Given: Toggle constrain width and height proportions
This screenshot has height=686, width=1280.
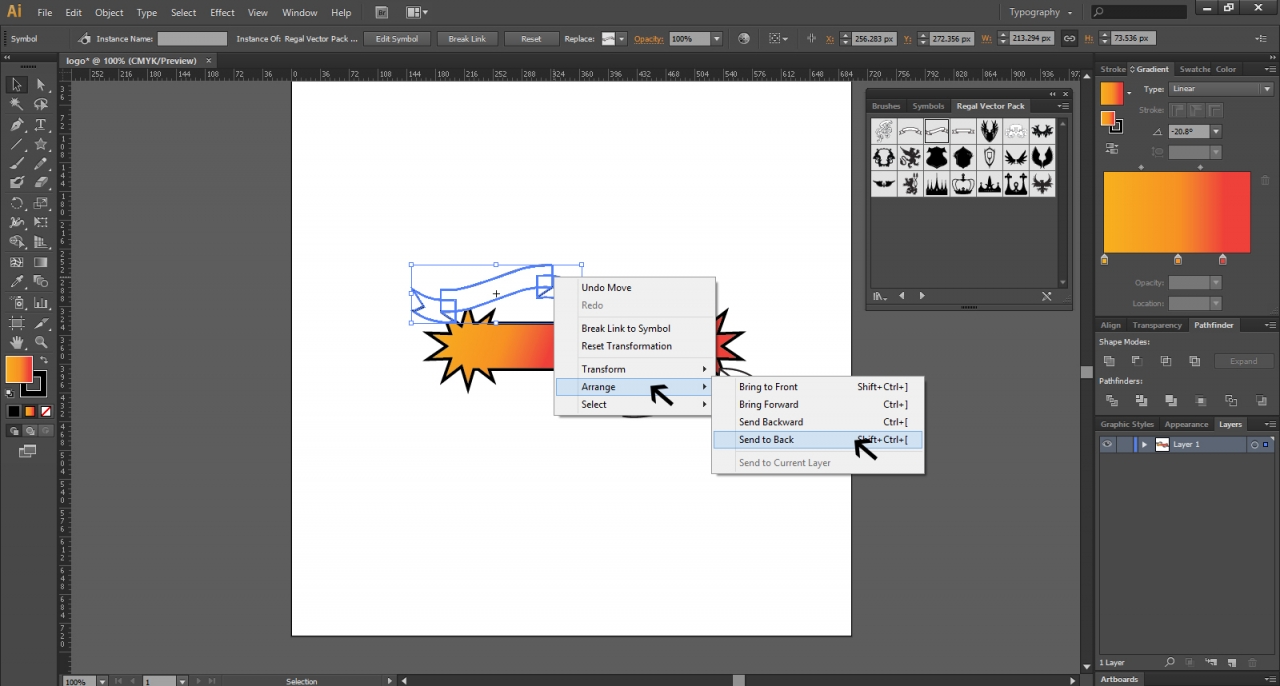Looking at the screenshot, I should click(x=1069, y=39).
